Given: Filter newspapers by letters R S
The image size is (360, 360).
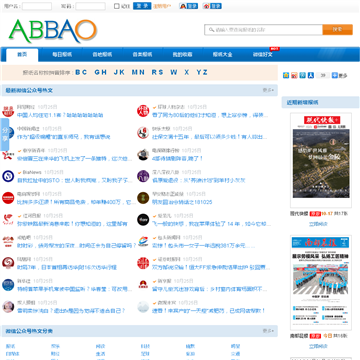Looking at the screenshot, I should click(x=157, y=72).
